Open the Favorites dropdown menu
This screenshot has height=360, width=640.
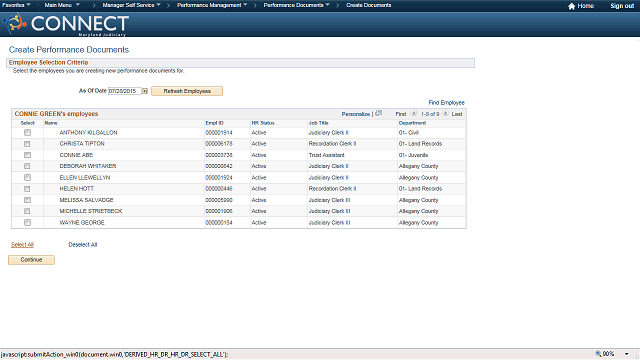click(x=16, y=5)
